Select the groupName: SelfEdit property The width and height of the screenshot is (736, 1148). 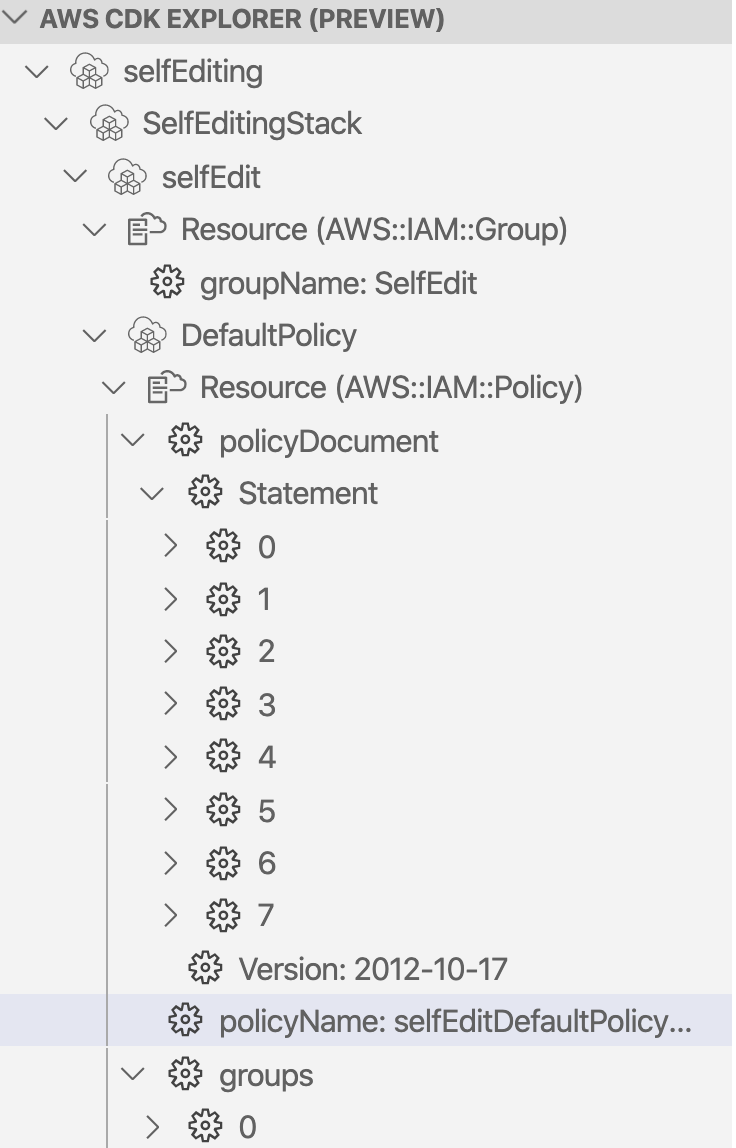coord(338,283)
